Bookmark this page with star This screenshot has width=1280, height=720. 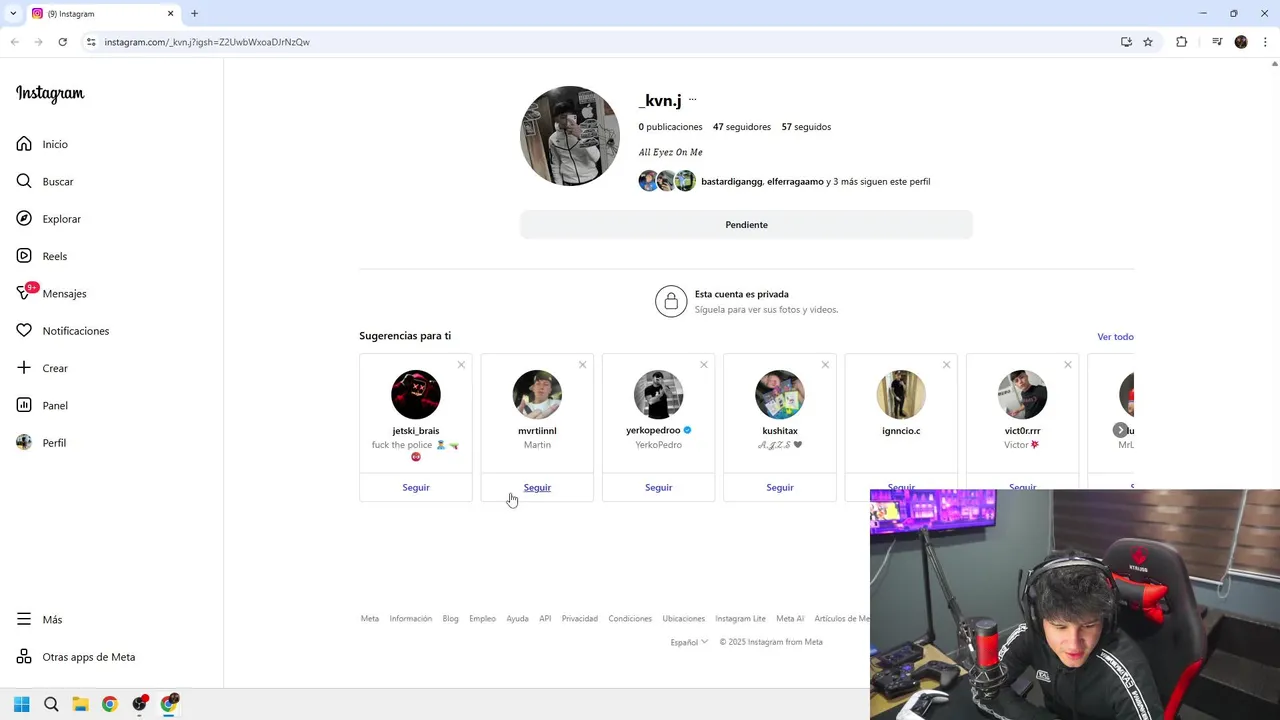click(1148, 42)
